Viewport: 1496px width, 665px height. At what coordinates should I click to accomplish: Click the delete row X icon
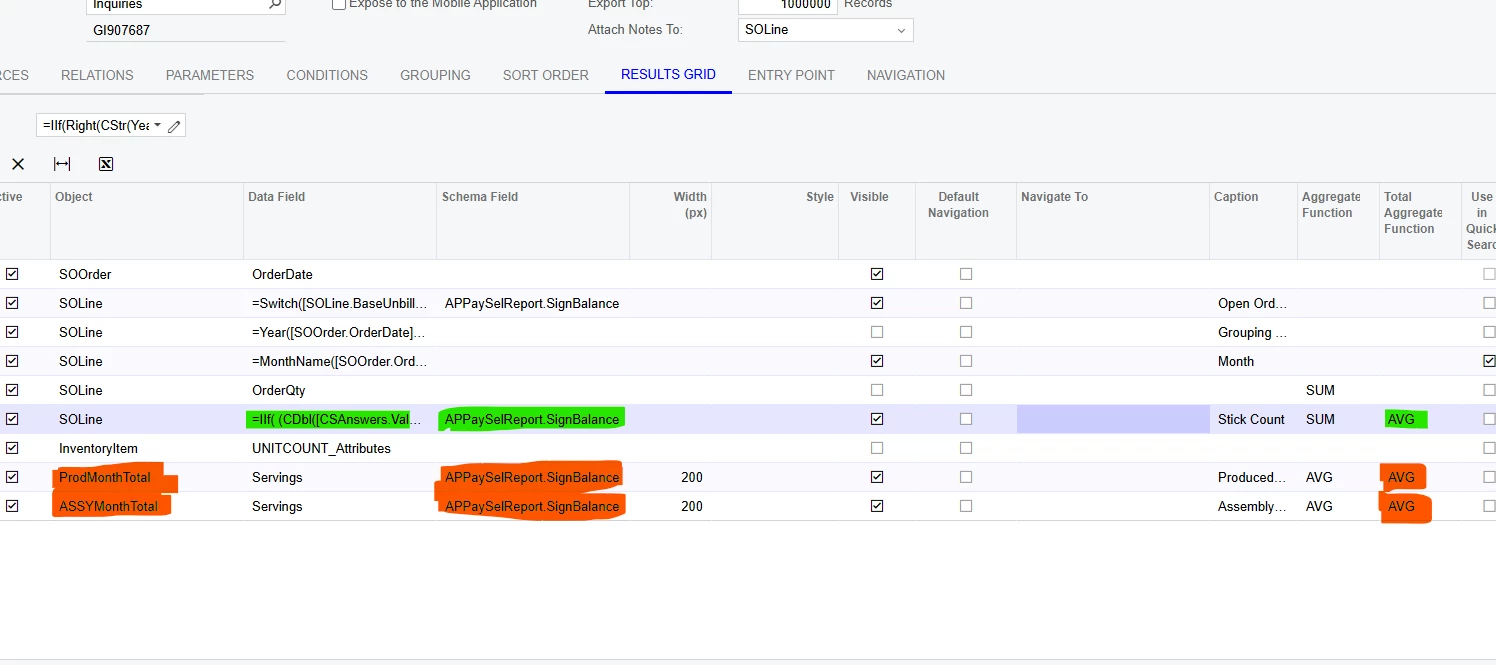pos(18,164)
